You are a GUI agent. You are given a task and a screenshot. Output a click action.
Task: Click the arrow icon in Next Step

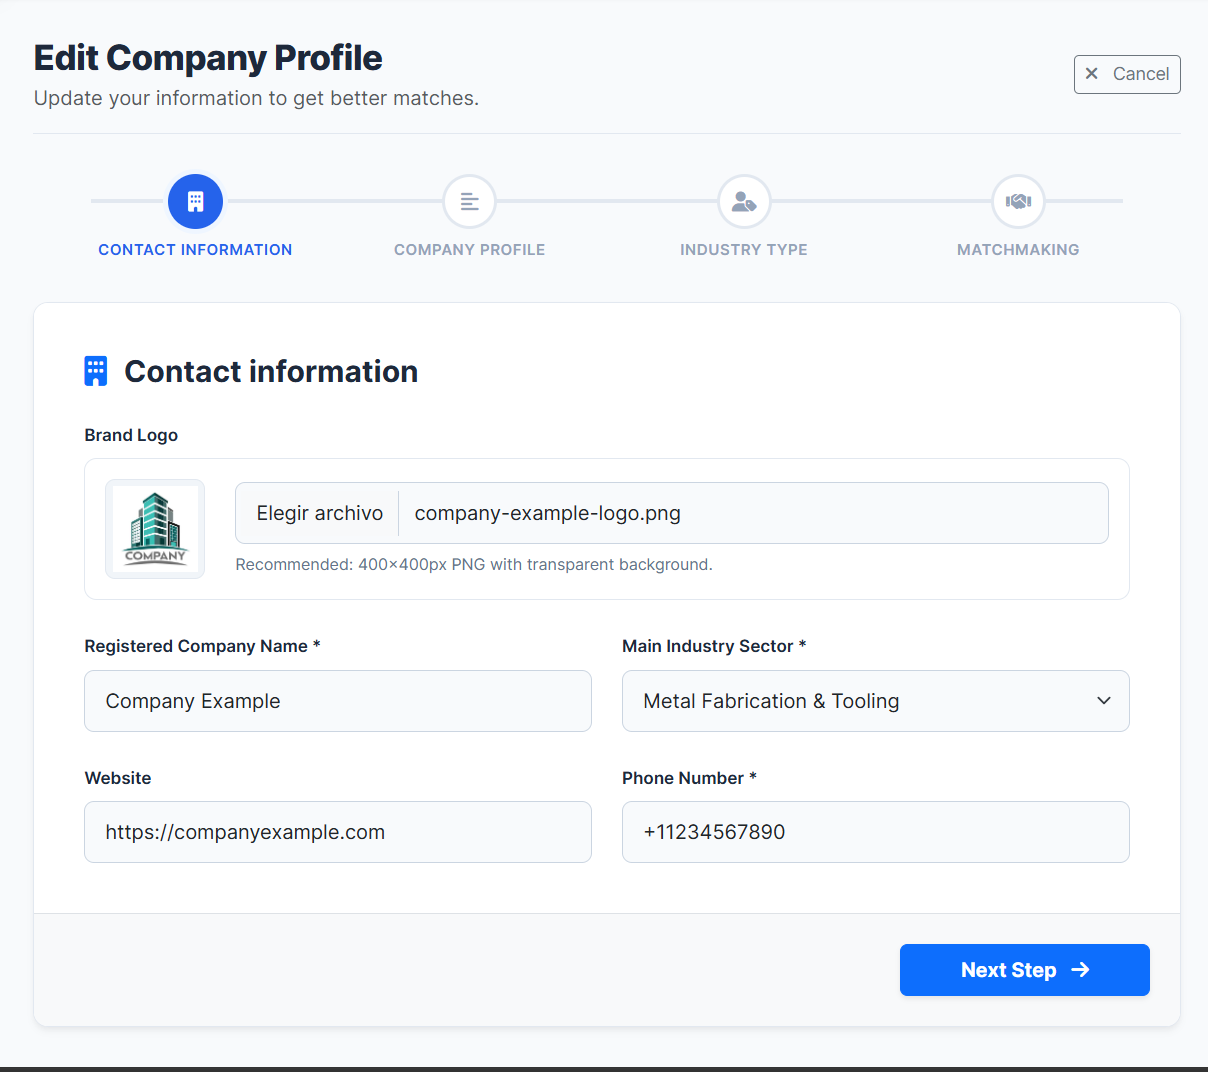[1080, 970]
